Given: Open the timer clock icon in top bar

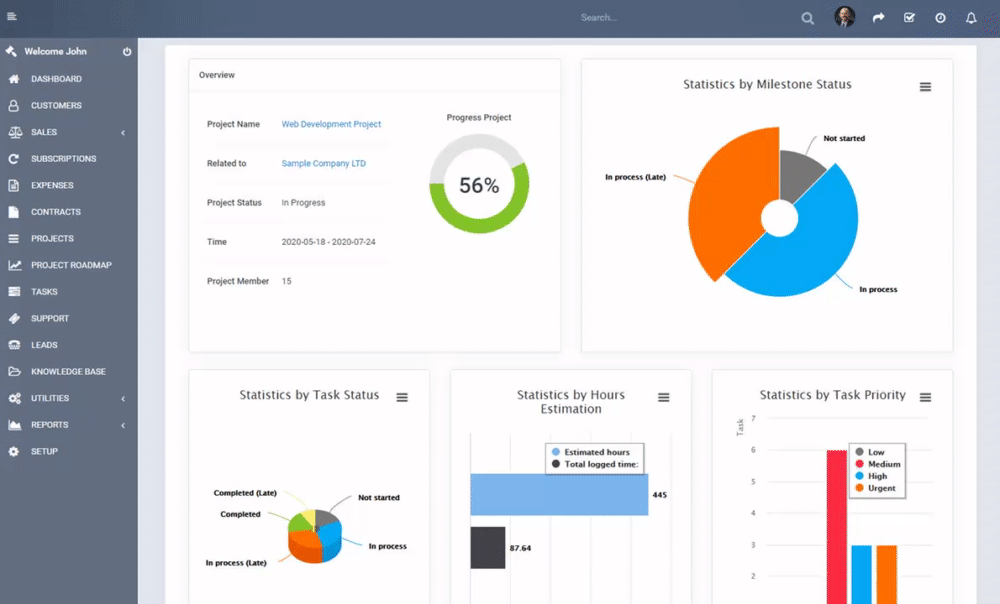Looking at the screenshot, I should (939, 17).
